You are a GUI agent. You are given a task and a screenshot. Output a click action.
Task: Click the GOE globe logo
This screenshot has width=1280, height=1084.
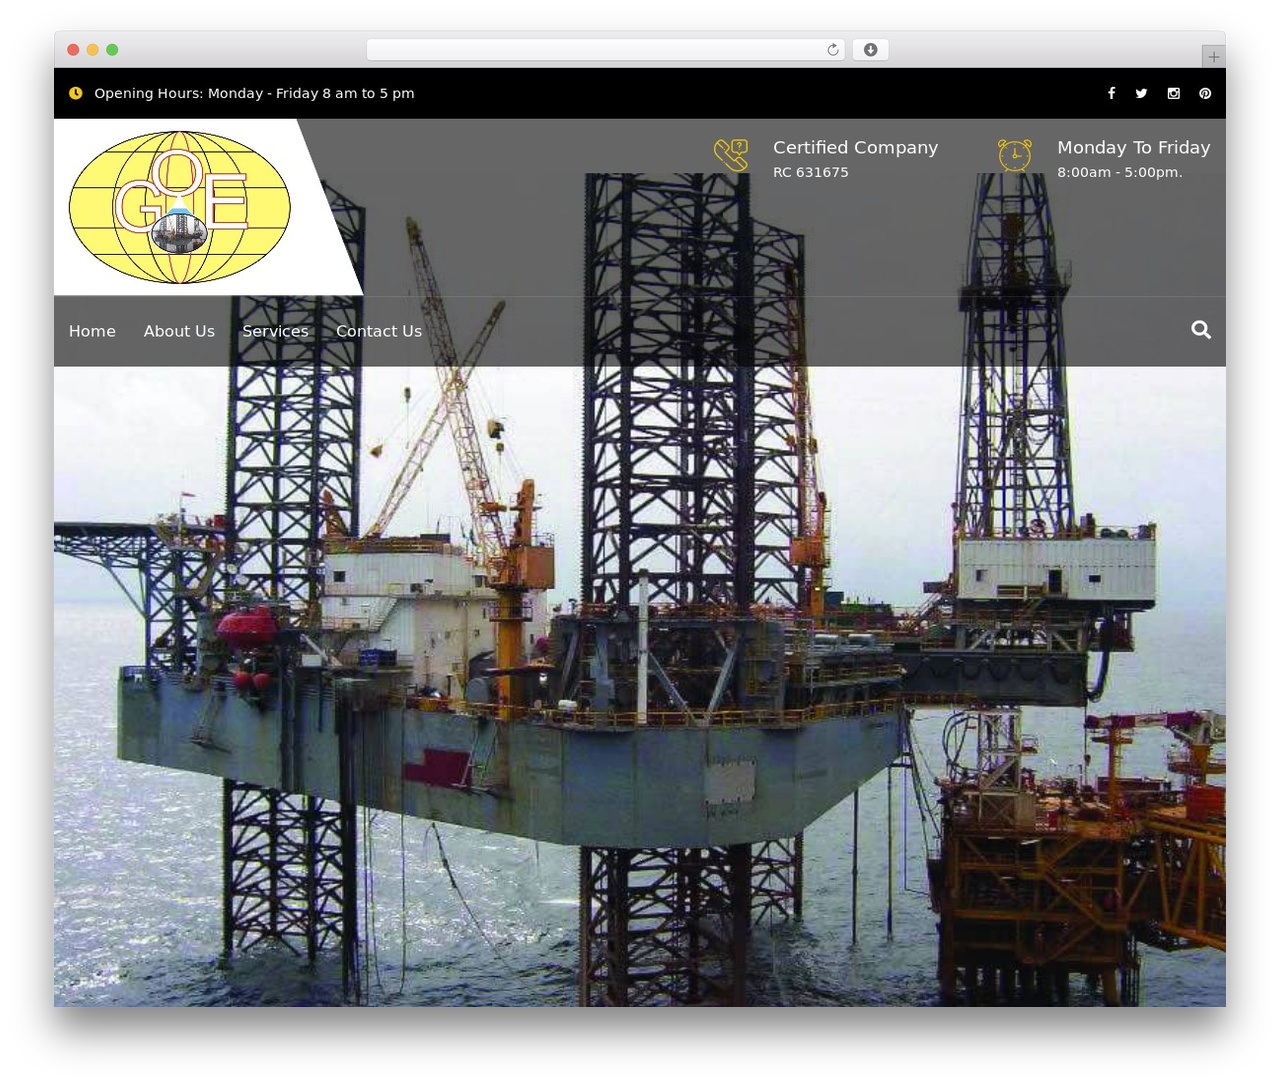(x=180, y=207)
